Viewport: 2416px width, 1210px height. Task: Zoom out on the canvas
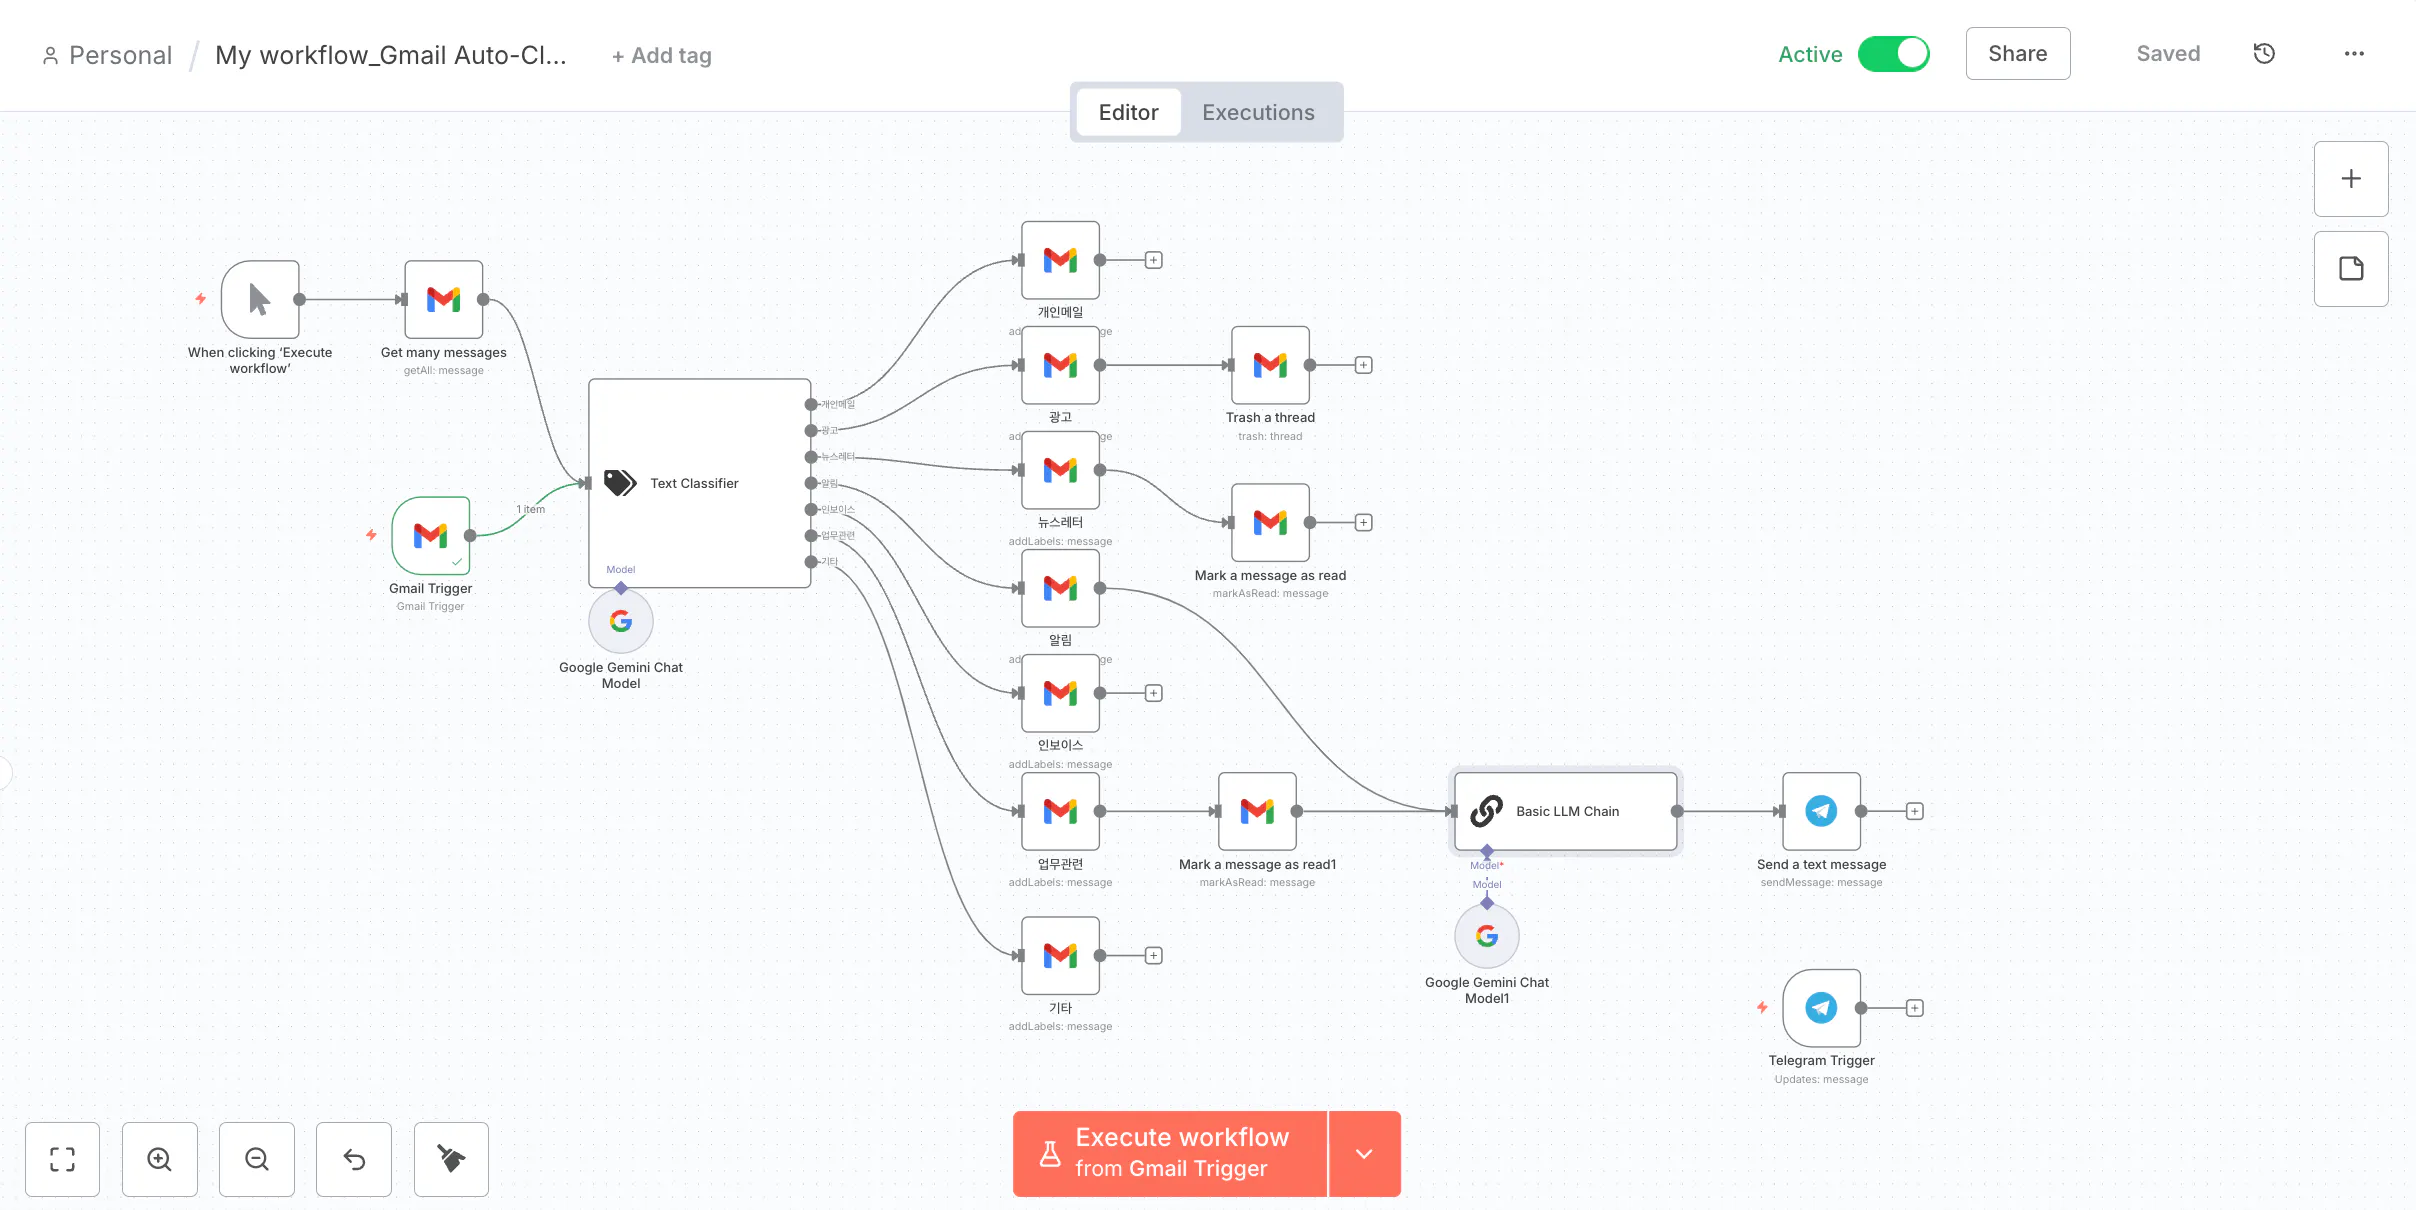pos(257,1159)
